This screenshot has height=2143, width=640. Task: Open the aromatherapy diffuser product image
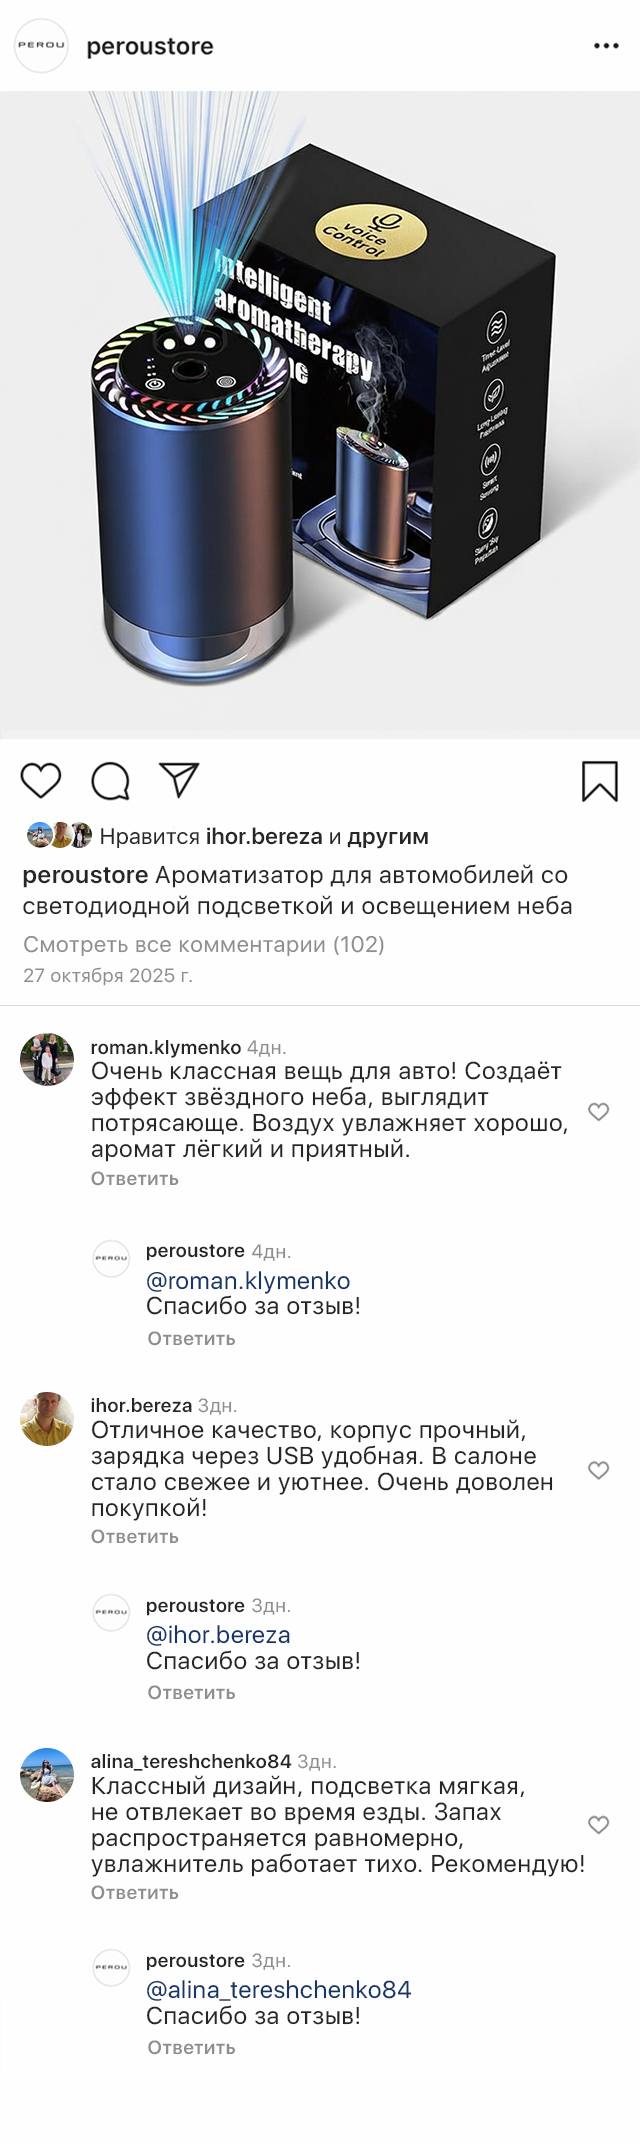[x=320, y=415]
